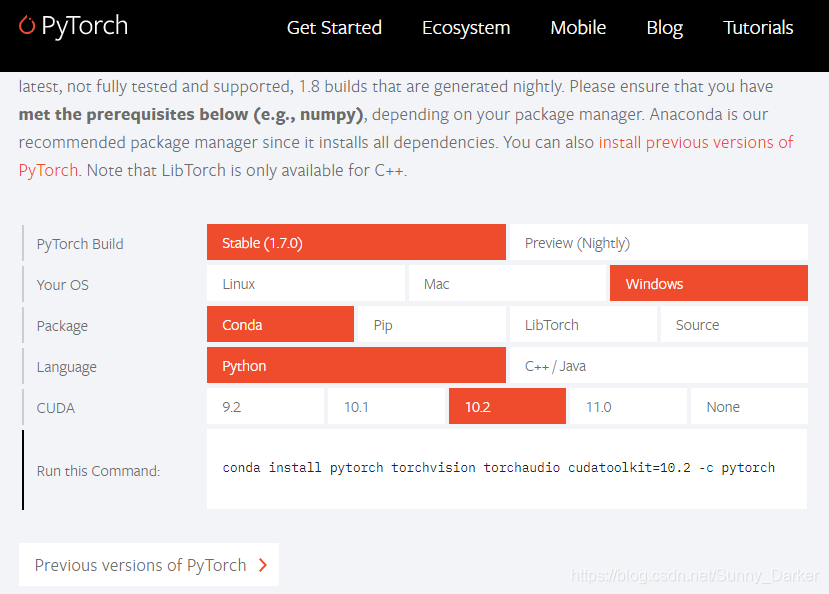Select the Stable (1.7.0) build
829x594 pixels.
(x=356, y=243)
